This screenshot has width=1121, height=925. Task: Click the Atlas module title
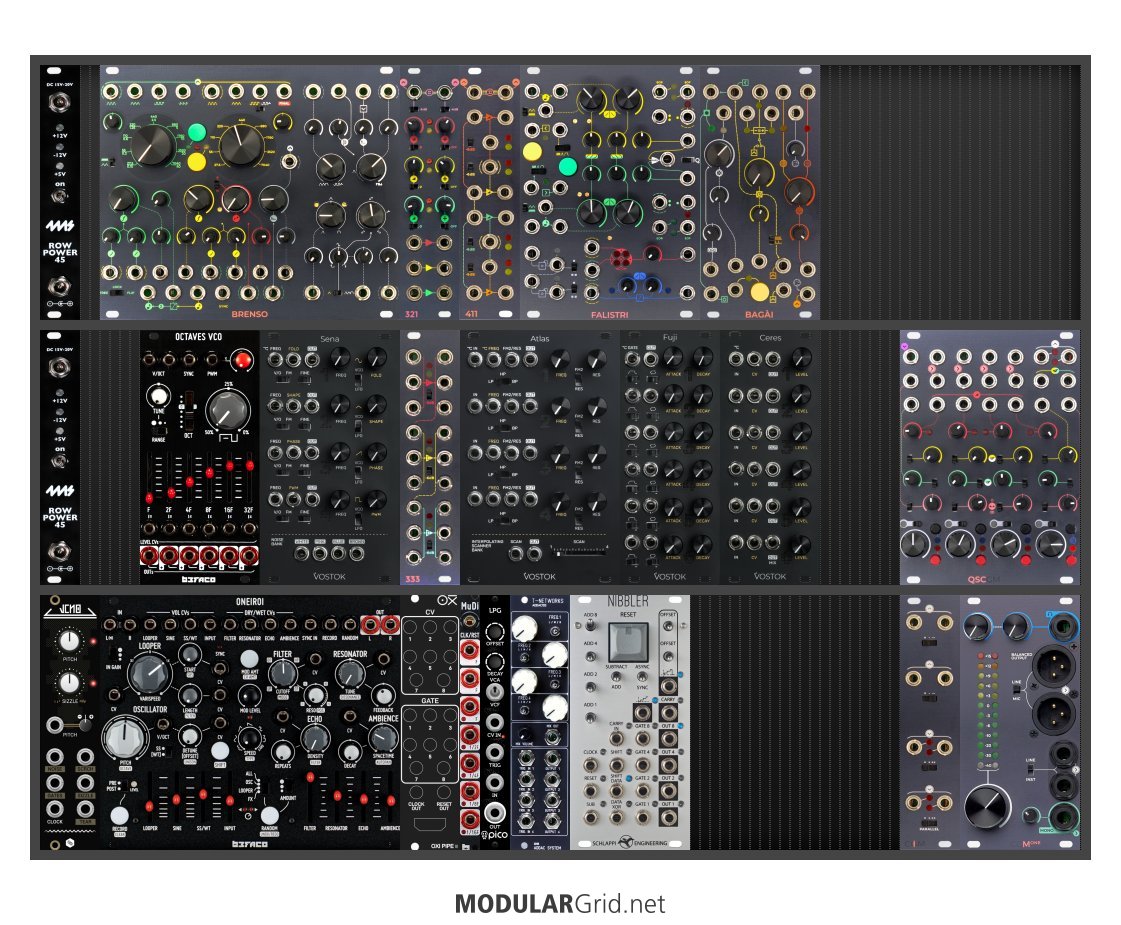(x=539, y=339)
